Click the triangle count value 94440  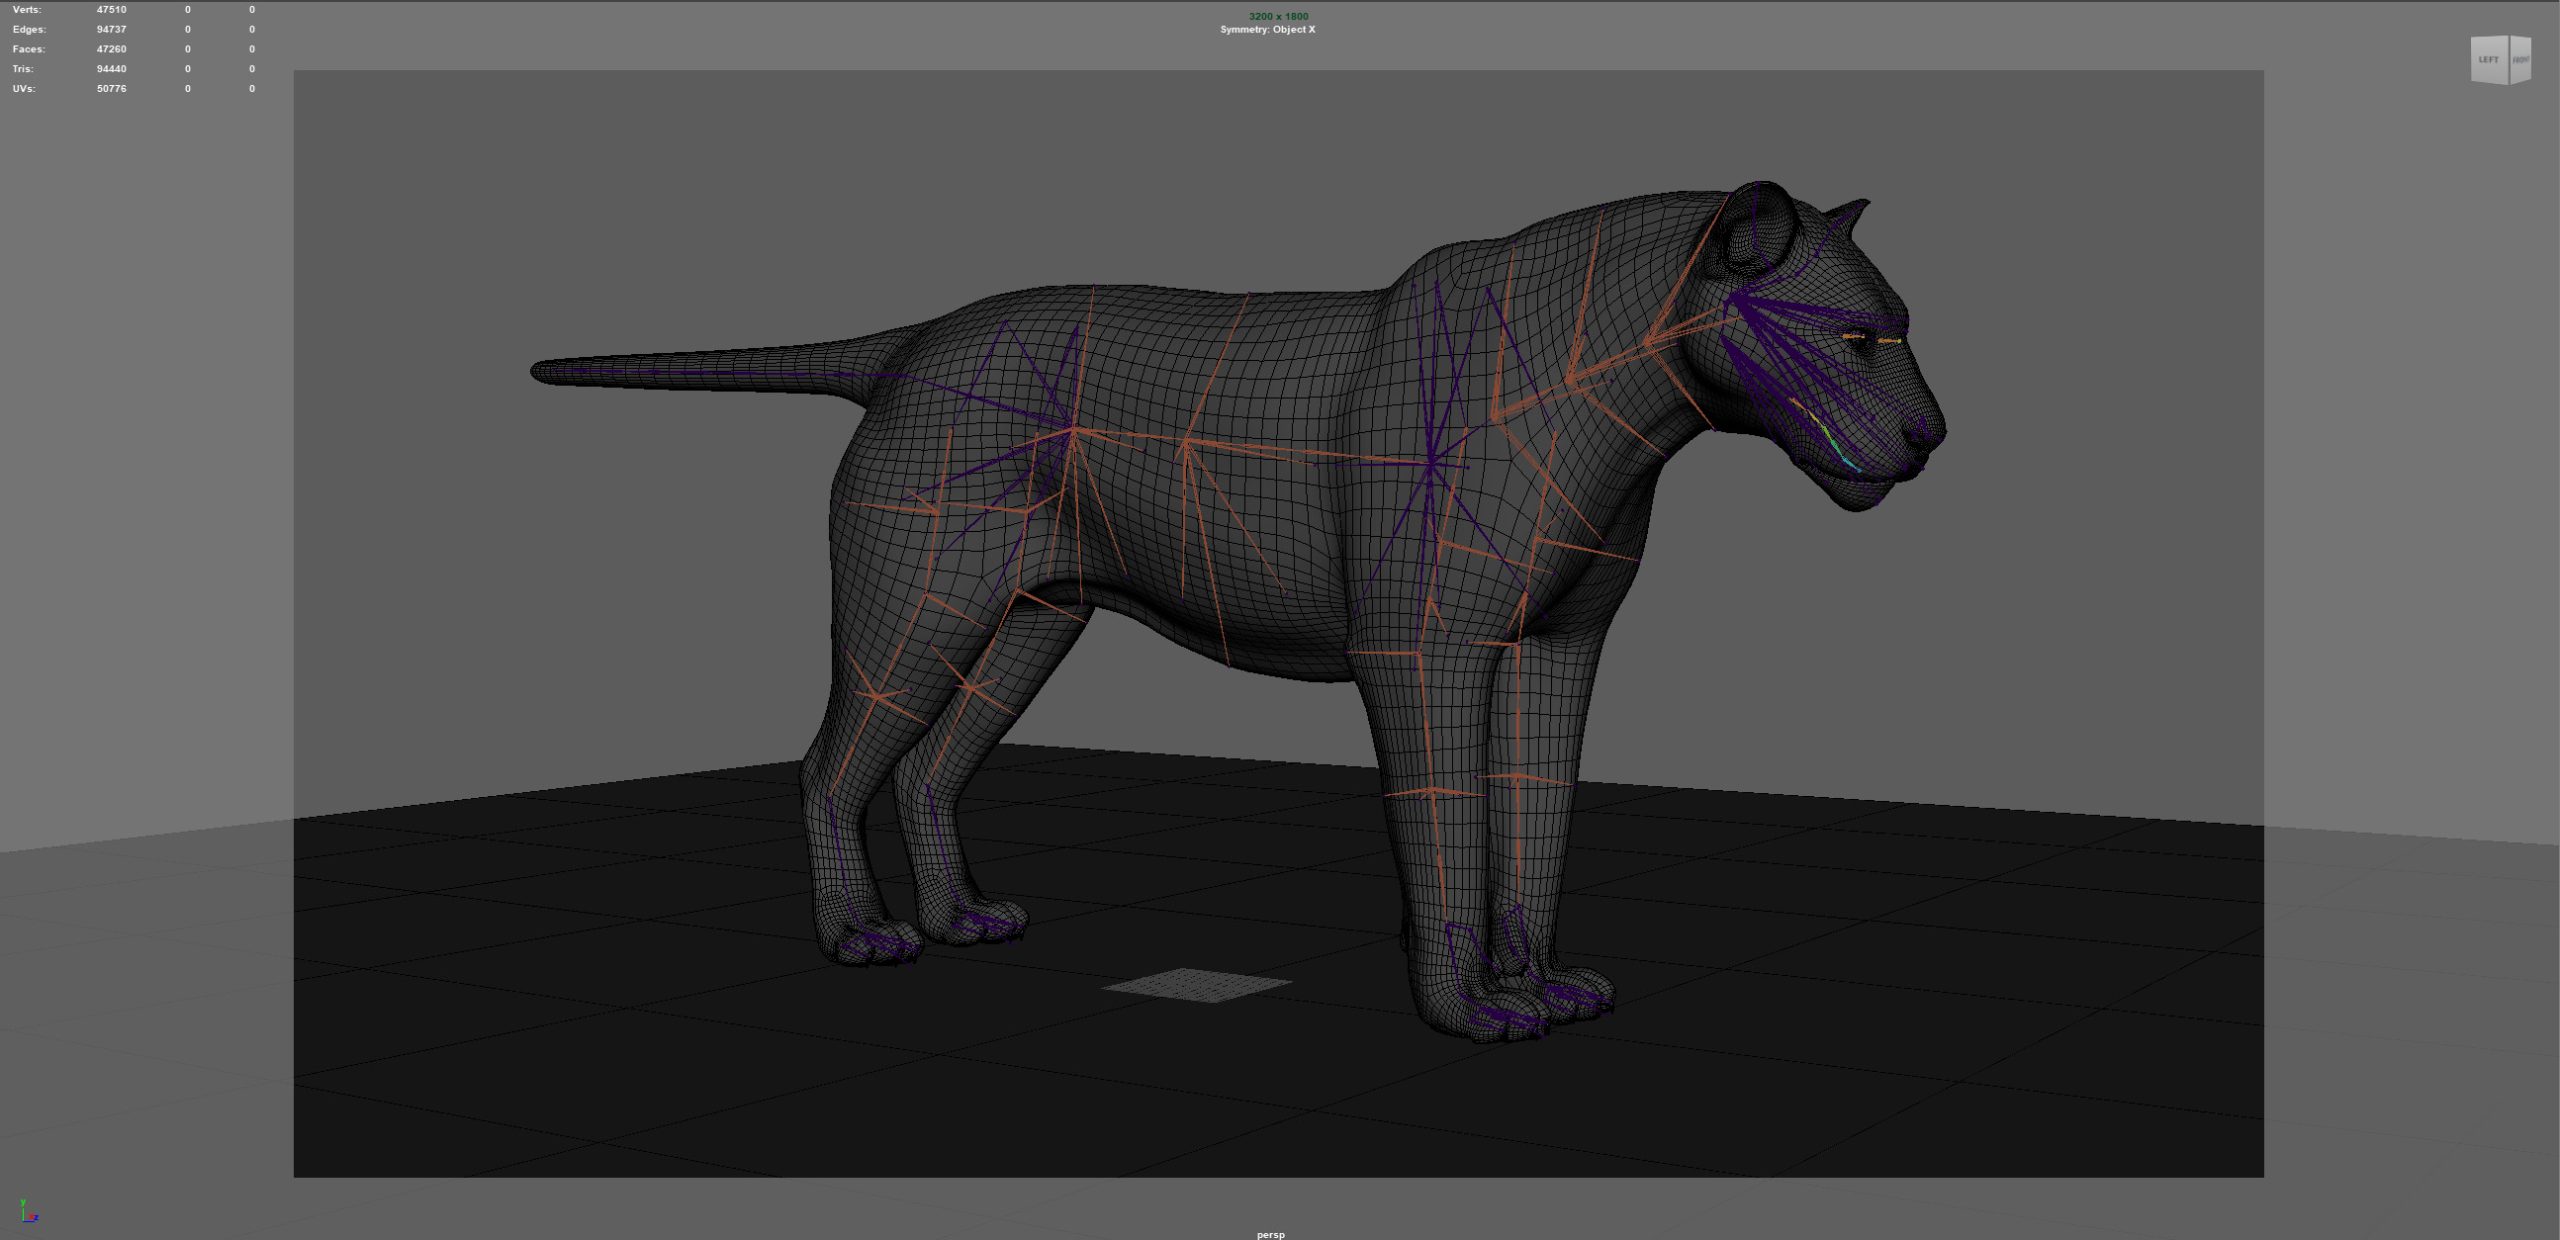[x=111, y=69]
